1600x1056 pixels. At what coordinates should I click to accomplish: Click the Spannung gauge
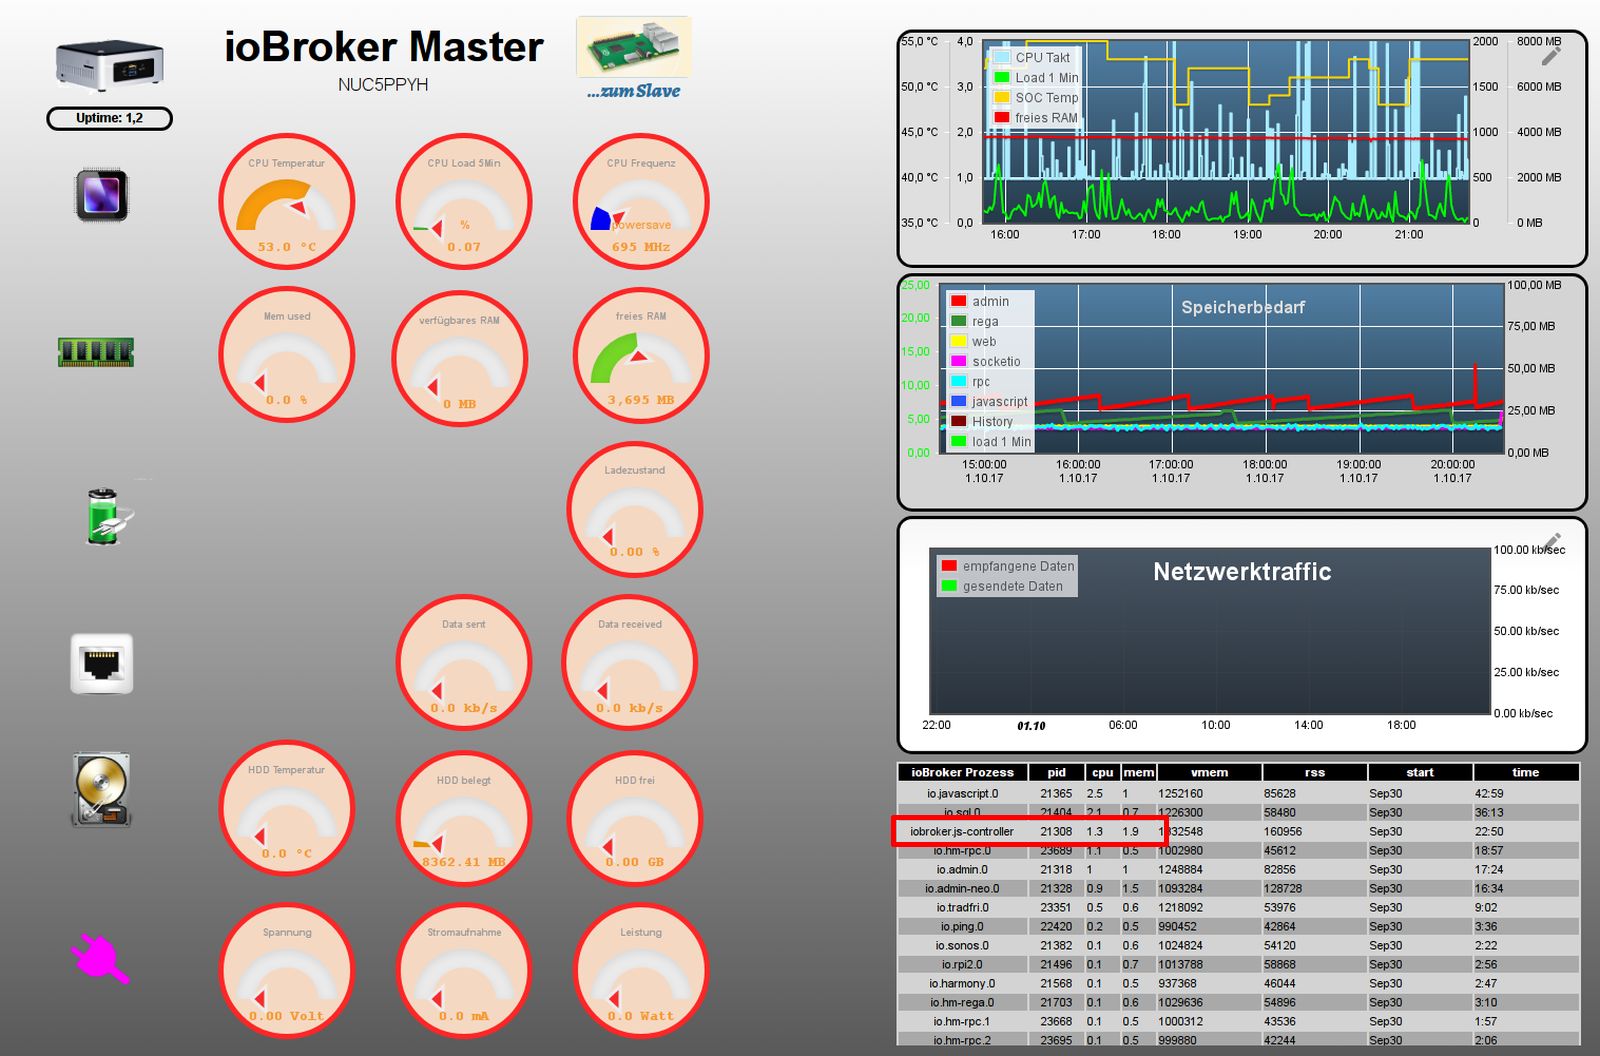pos(287,971)
